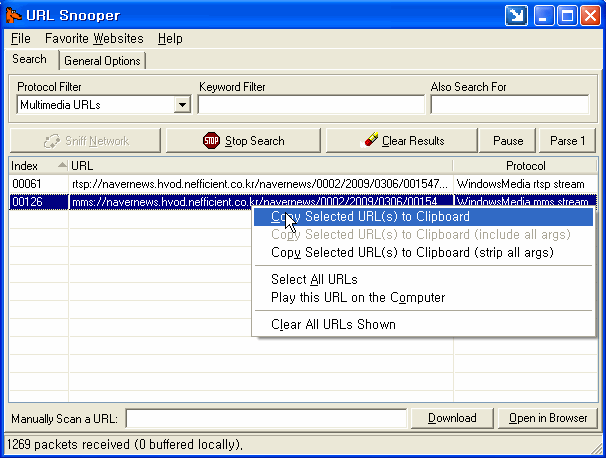
Task: Click the rtsp://navernews URL cell
Action: click(260, 184)
